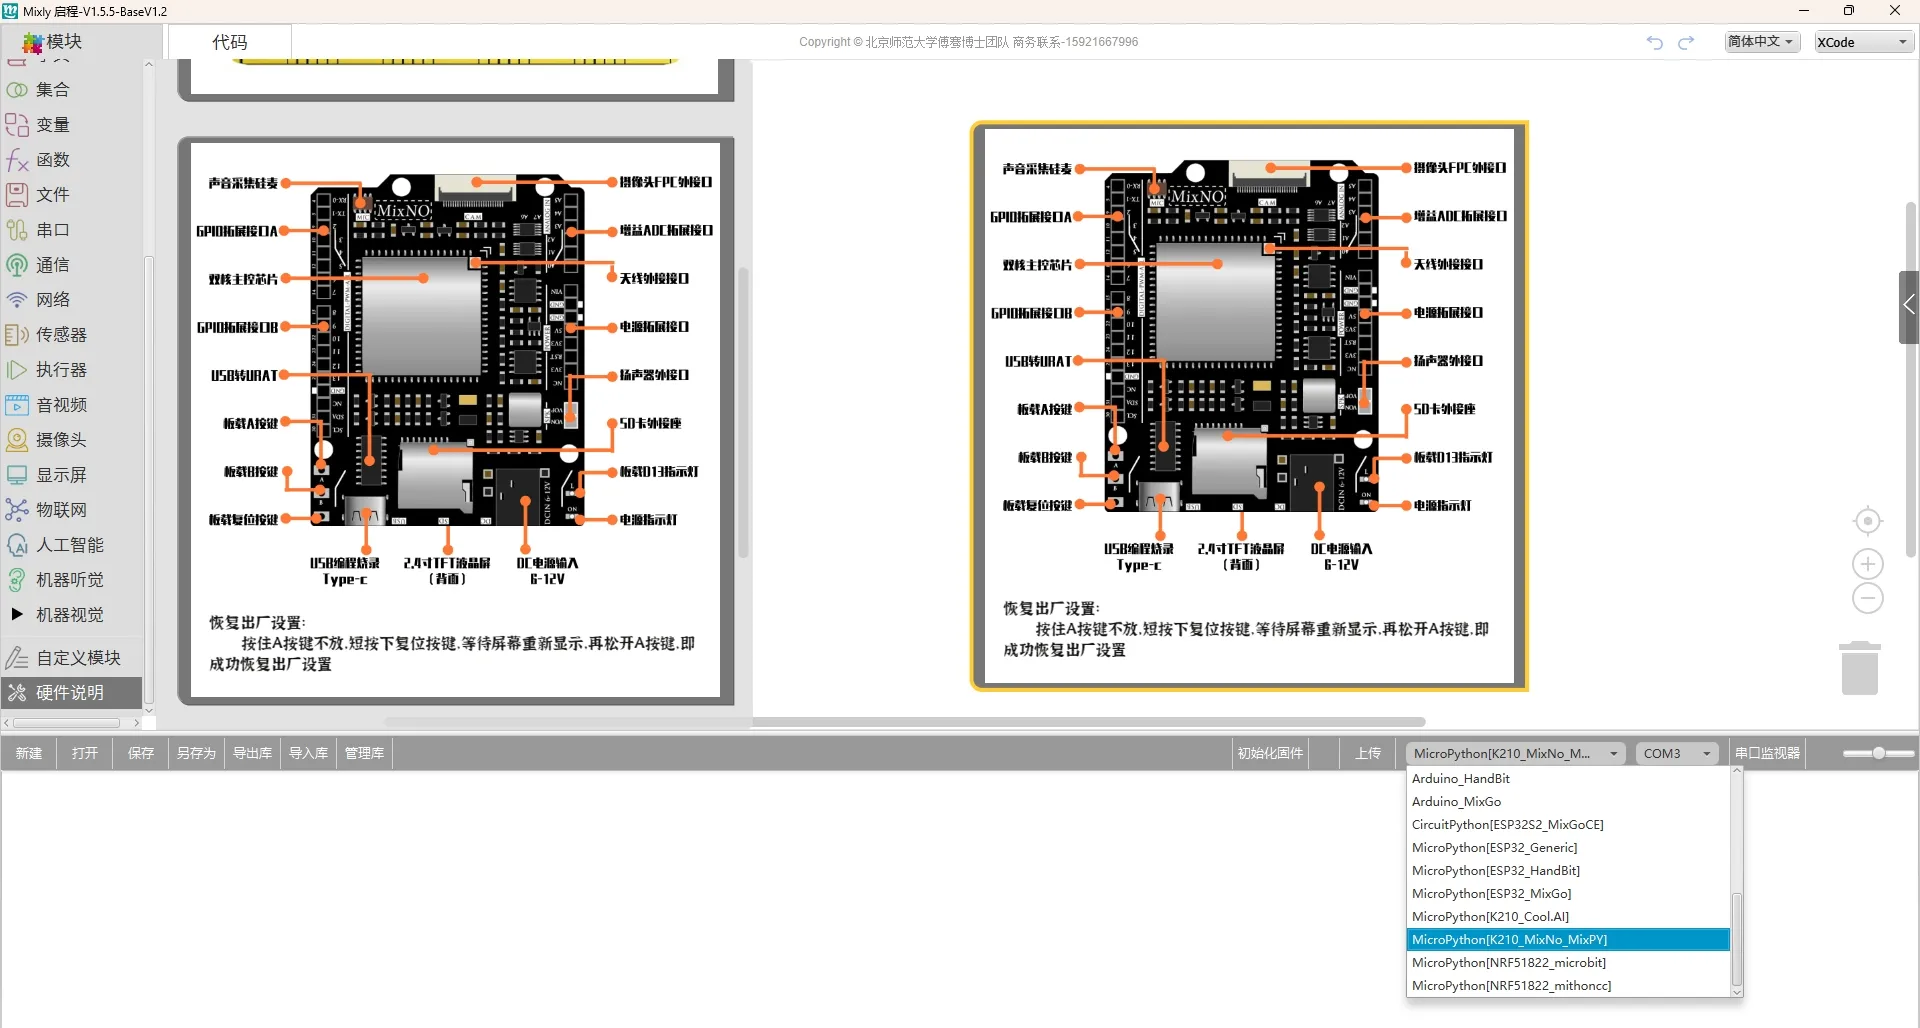Expand the 机器视觉 tree category

[x=17, y=614]
